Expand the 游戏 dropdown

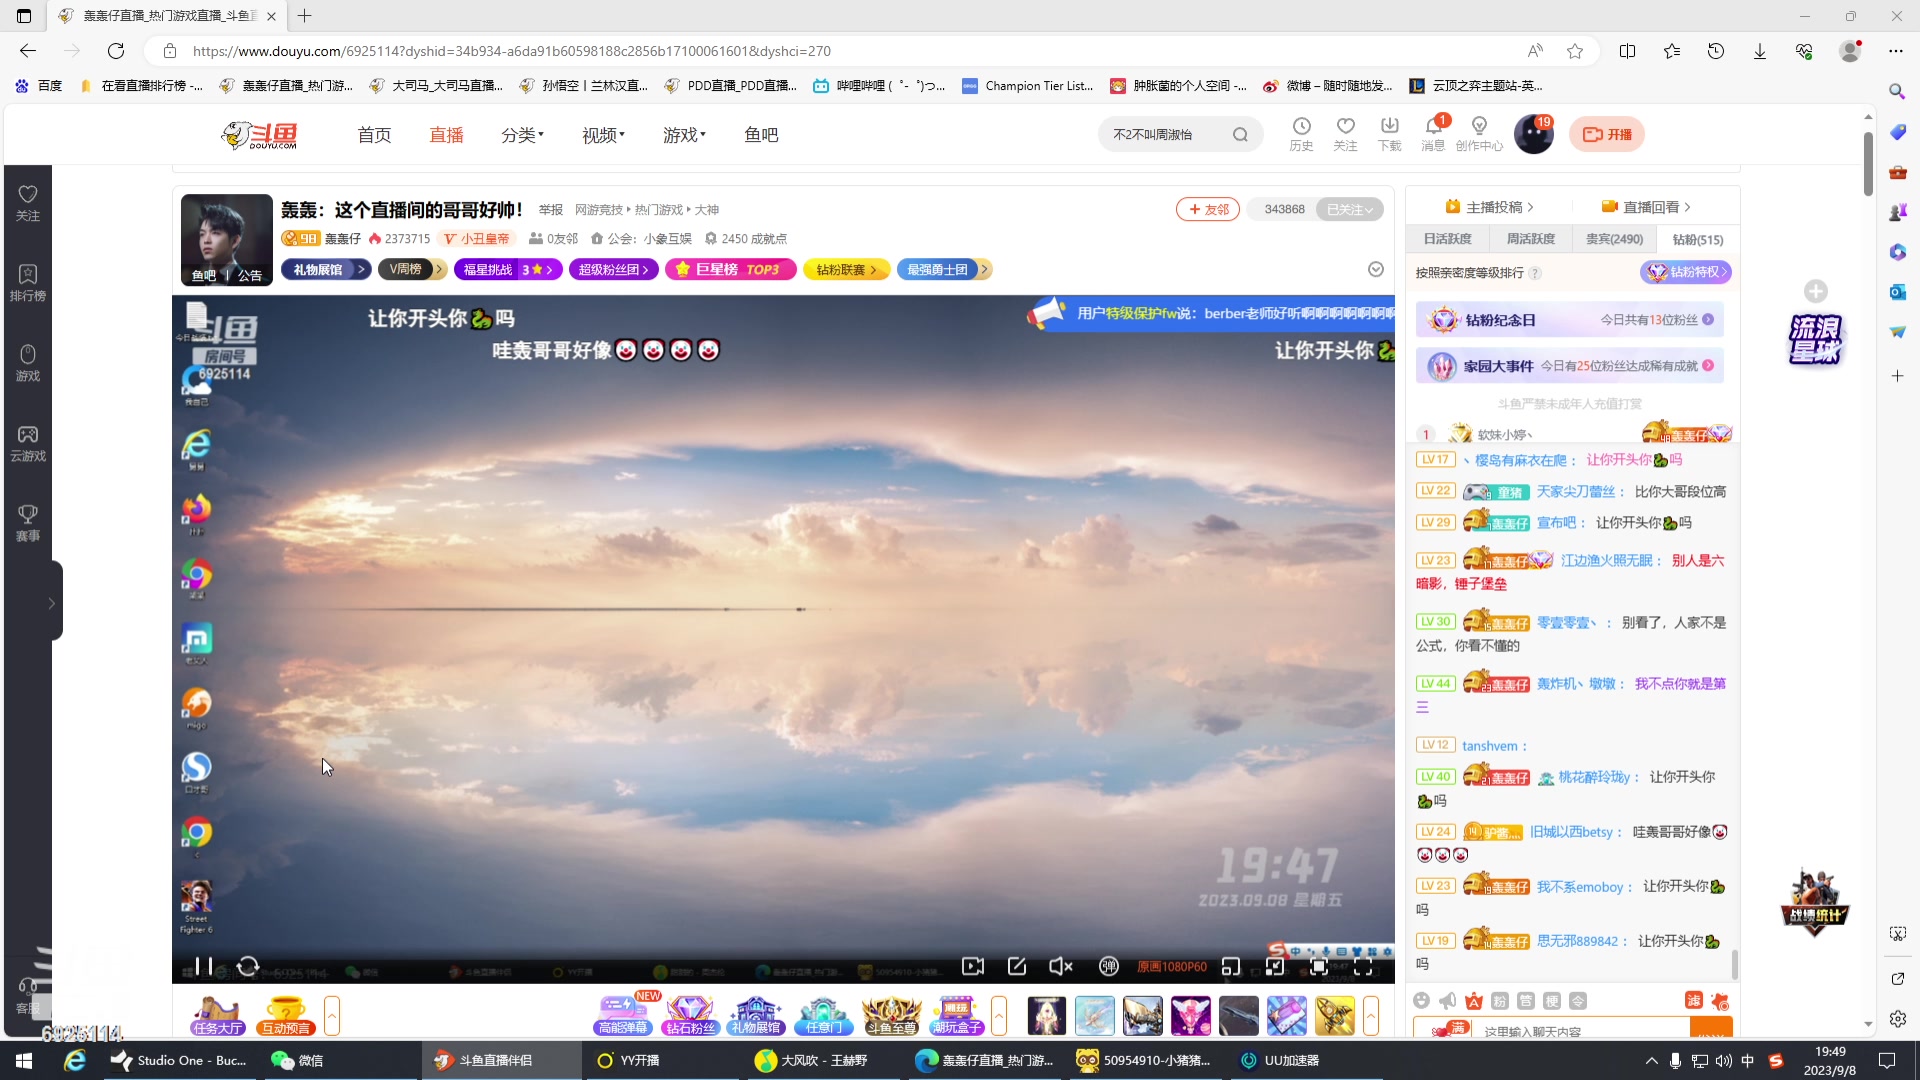click(x=684, y=134)
